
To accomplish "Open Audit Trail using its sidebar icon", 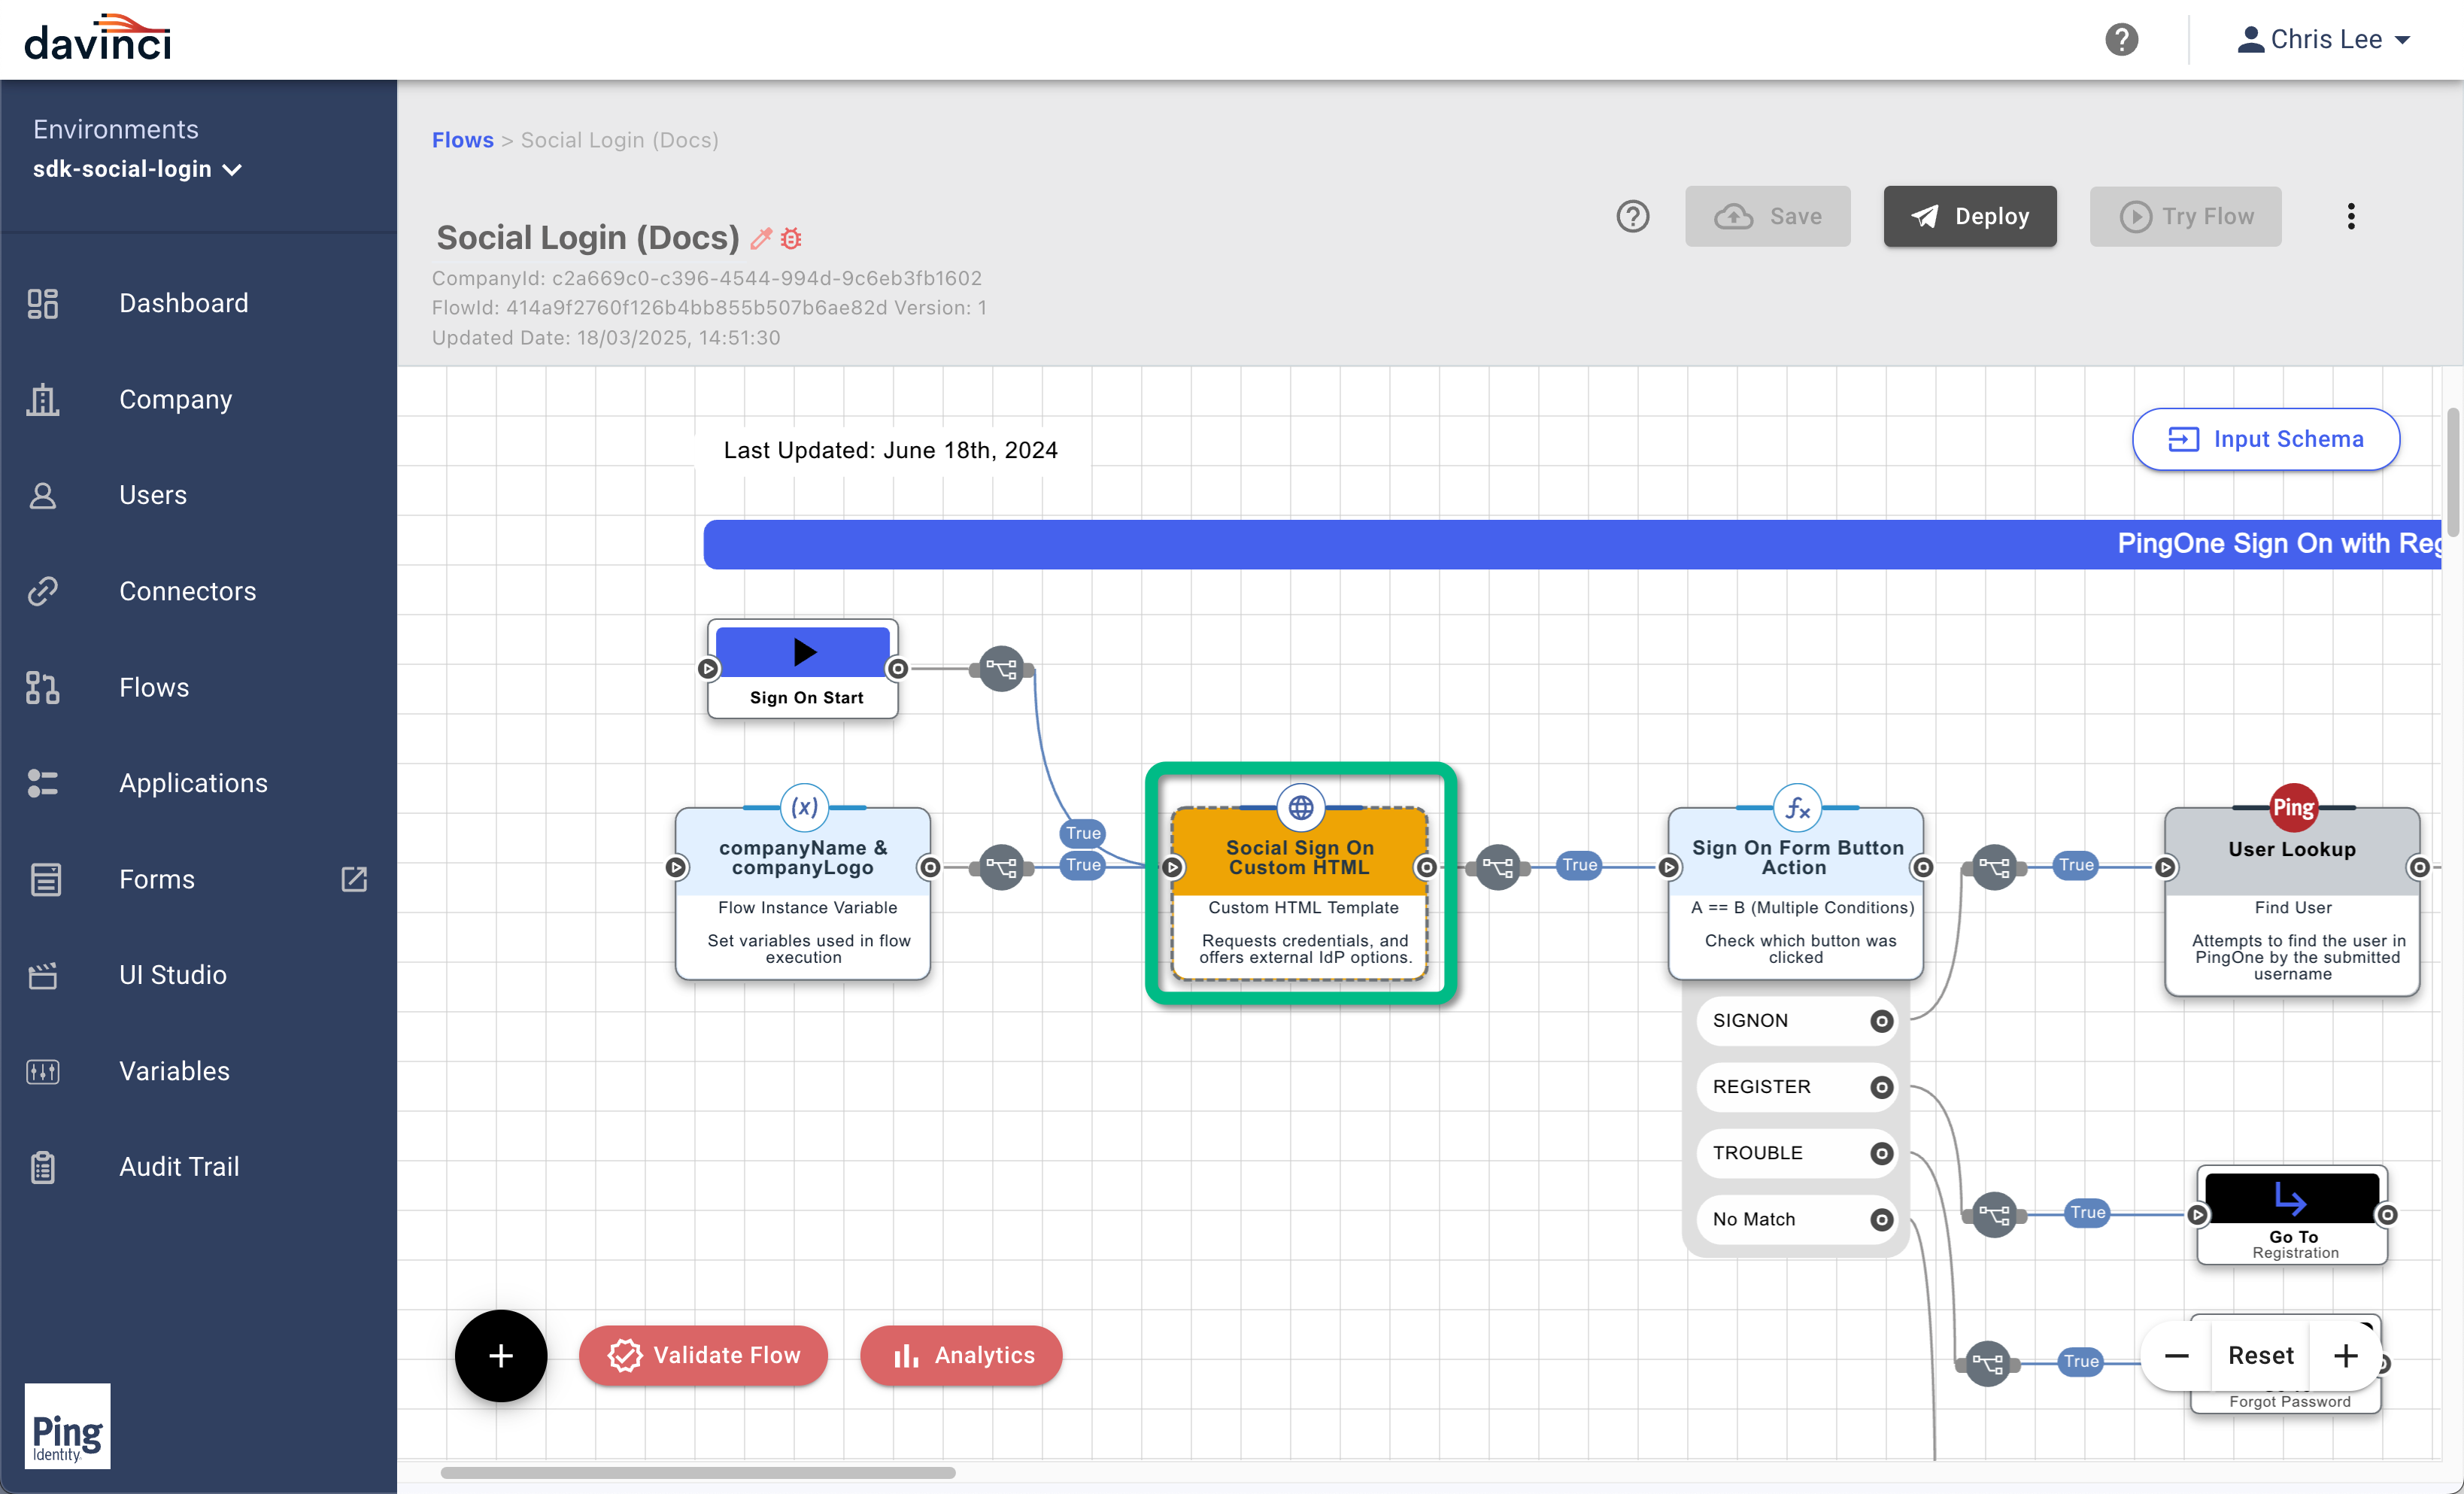I will tap(43, 1166).
